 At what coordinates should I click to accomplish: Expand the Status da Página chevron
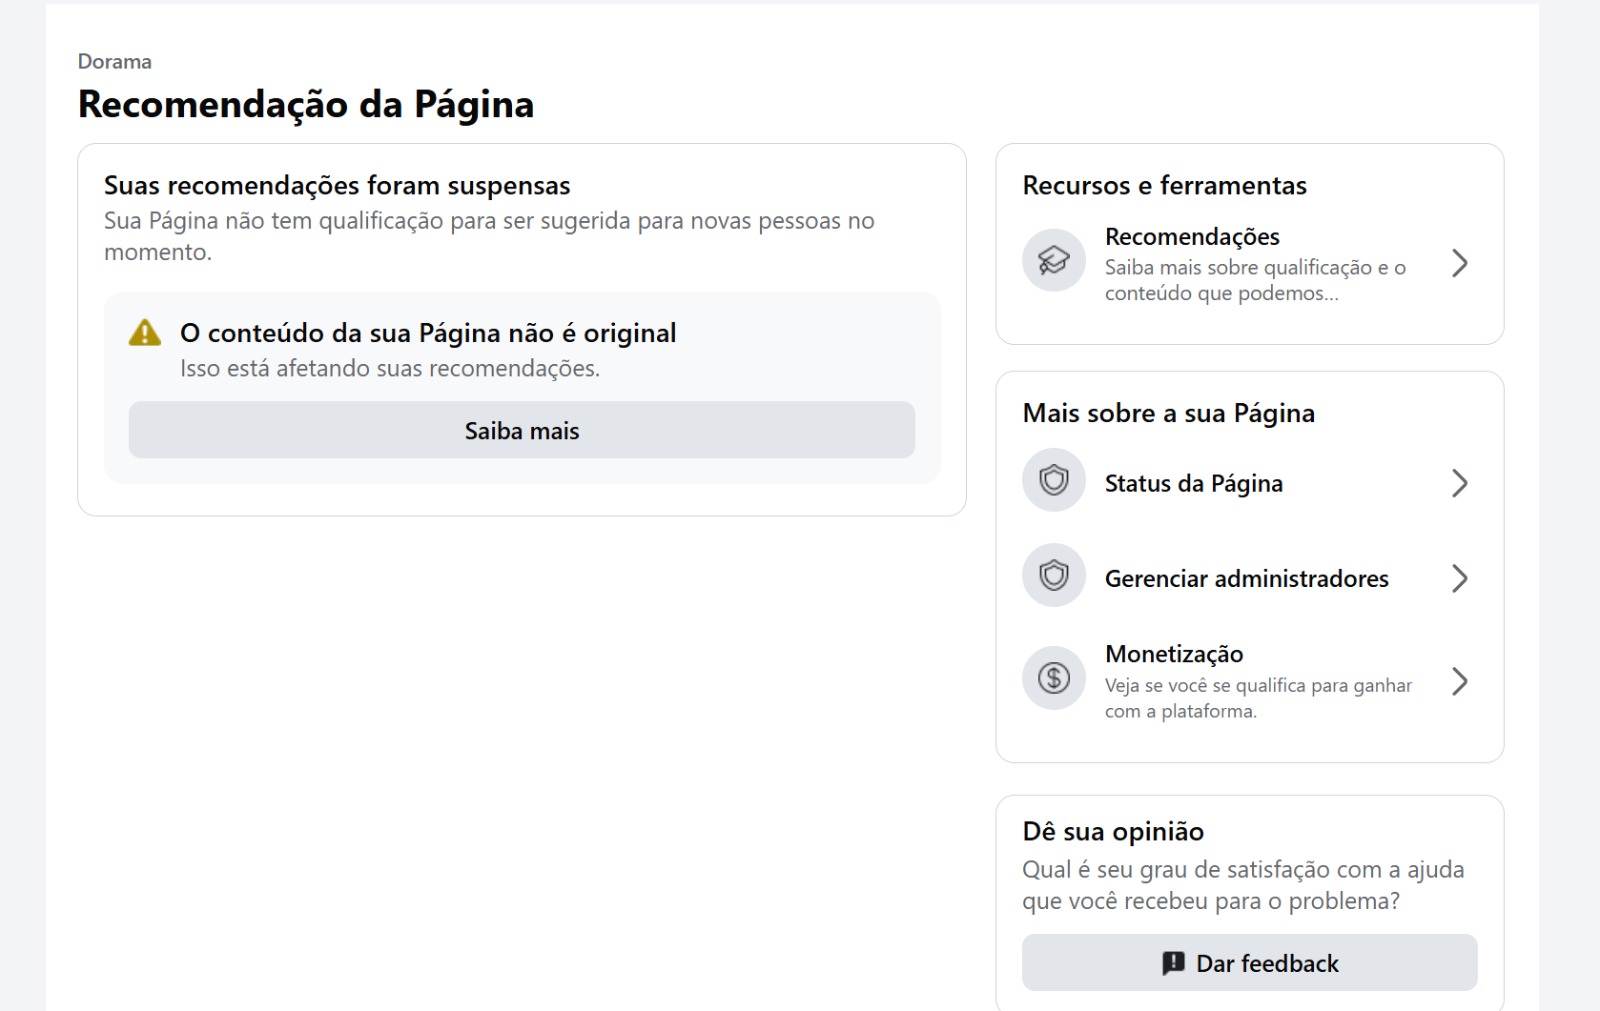pyautogui.click(x=1460, y=483)
